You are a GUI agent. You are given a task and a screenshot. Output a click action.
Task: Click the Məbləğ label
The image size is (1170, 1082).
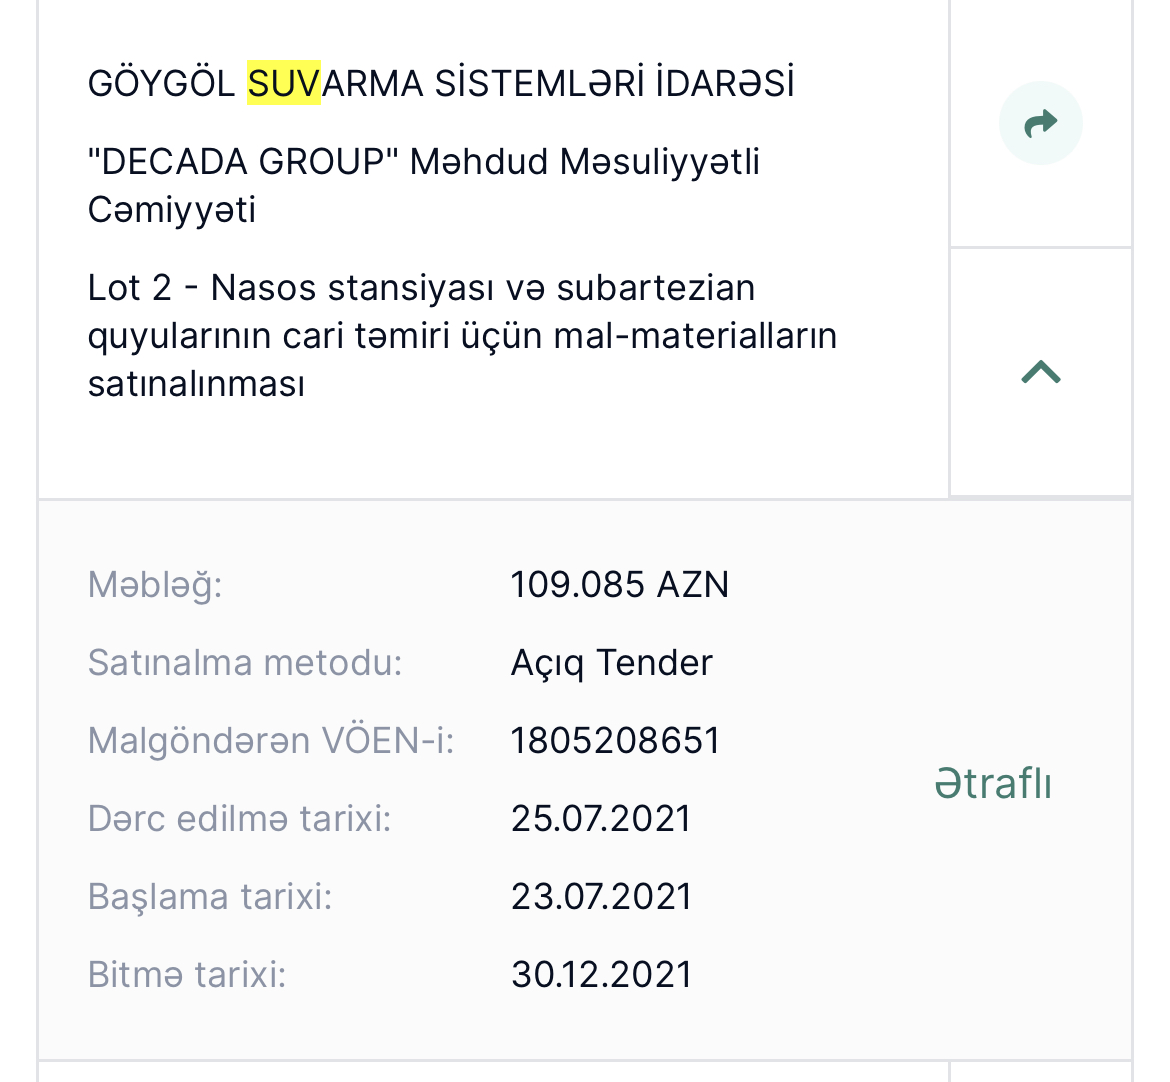(155, 585)
